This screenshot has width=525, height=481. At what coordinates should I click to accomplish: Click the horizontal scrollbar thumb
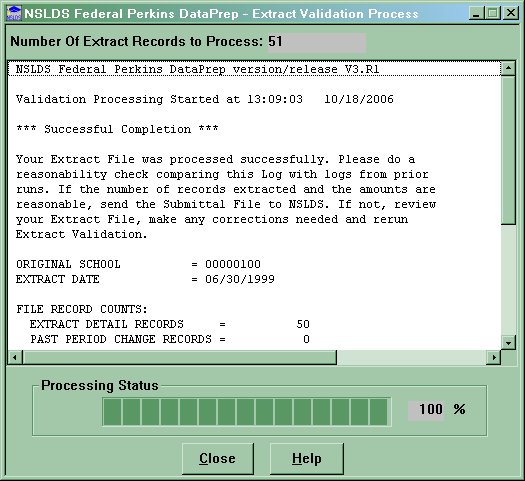179,357
